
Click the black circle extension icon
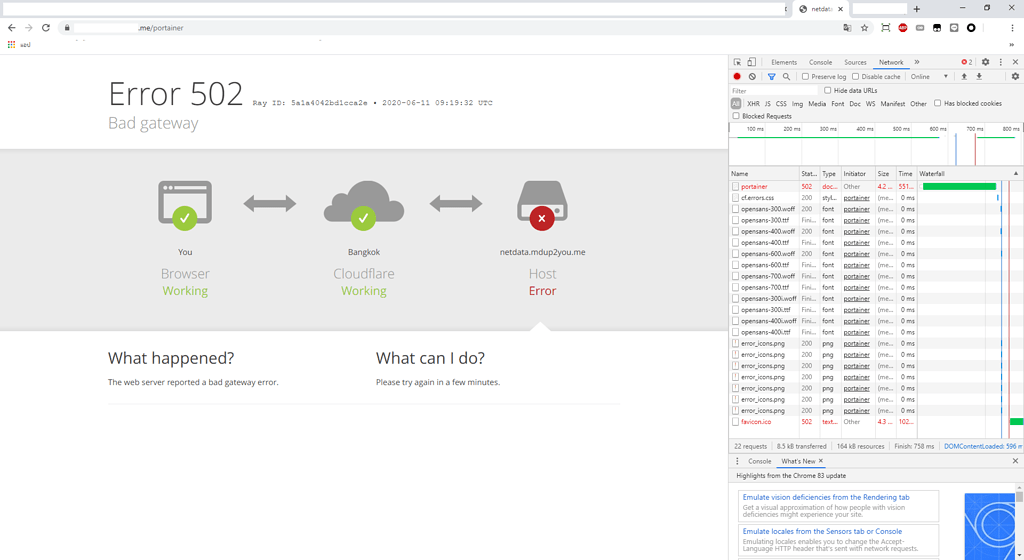tap(971, 27)
